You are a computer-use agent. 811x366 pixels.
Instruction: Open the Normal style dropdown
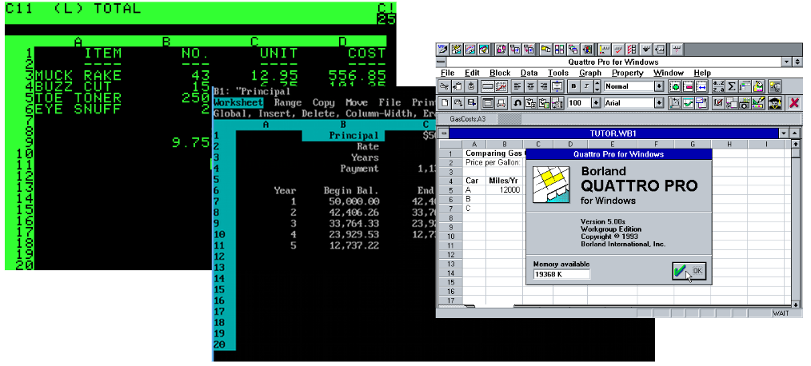coord(658,86)
